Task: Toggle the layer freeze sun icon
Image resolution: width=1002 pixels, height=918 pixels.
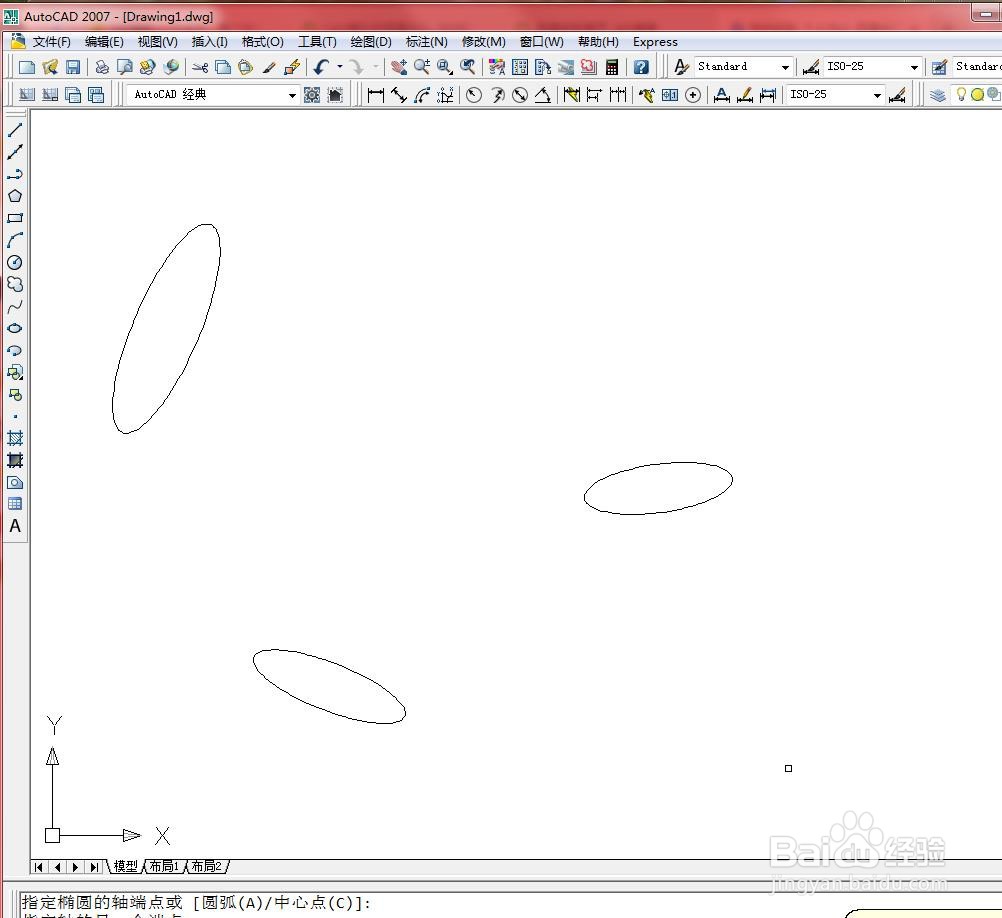Action: point(977,95)
